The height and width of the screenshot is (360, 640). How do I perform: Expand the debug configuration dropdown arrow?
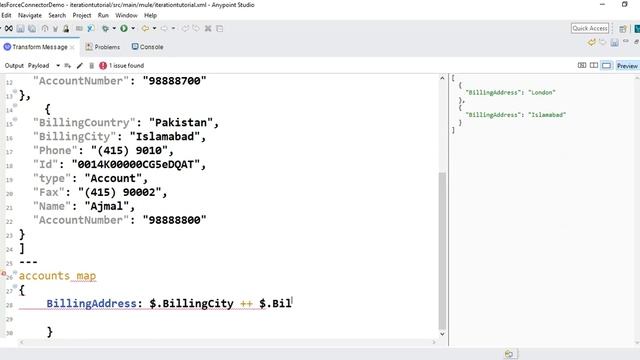(114, 29)
